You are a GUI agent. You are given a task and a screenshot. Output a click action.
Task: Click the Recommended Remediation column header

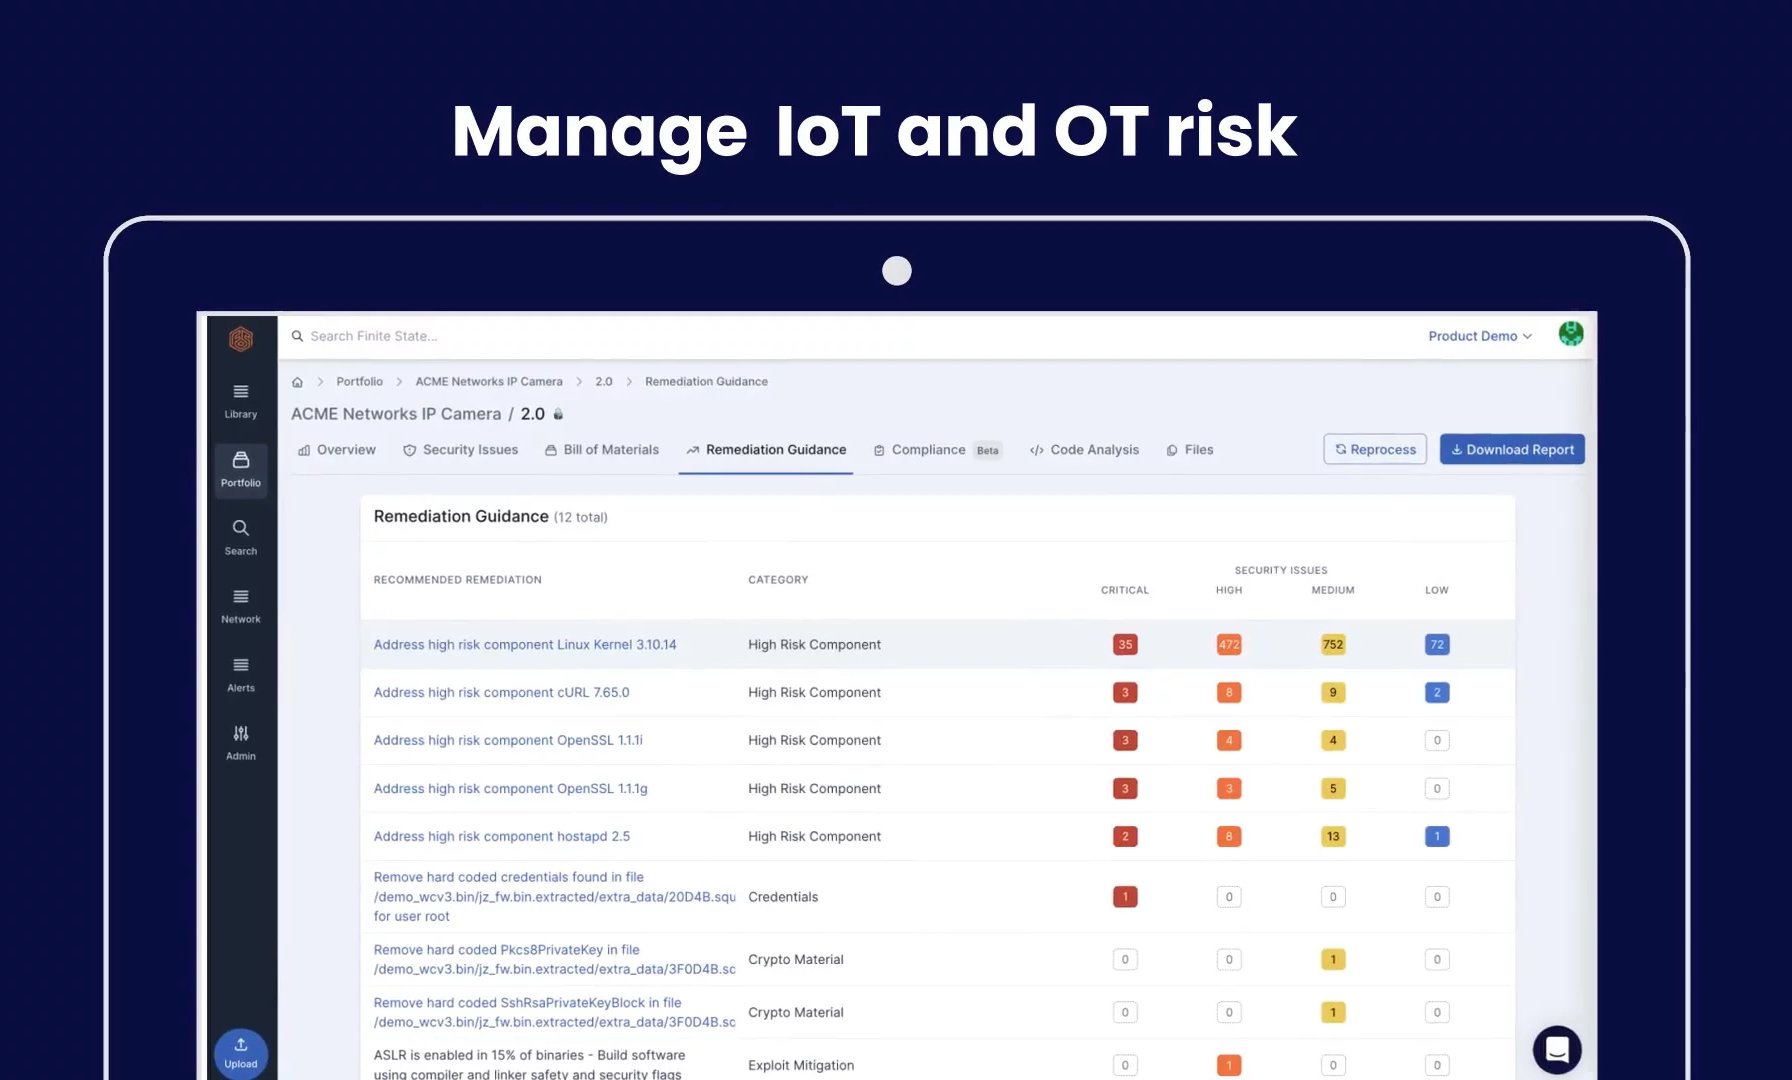[457, 580]
